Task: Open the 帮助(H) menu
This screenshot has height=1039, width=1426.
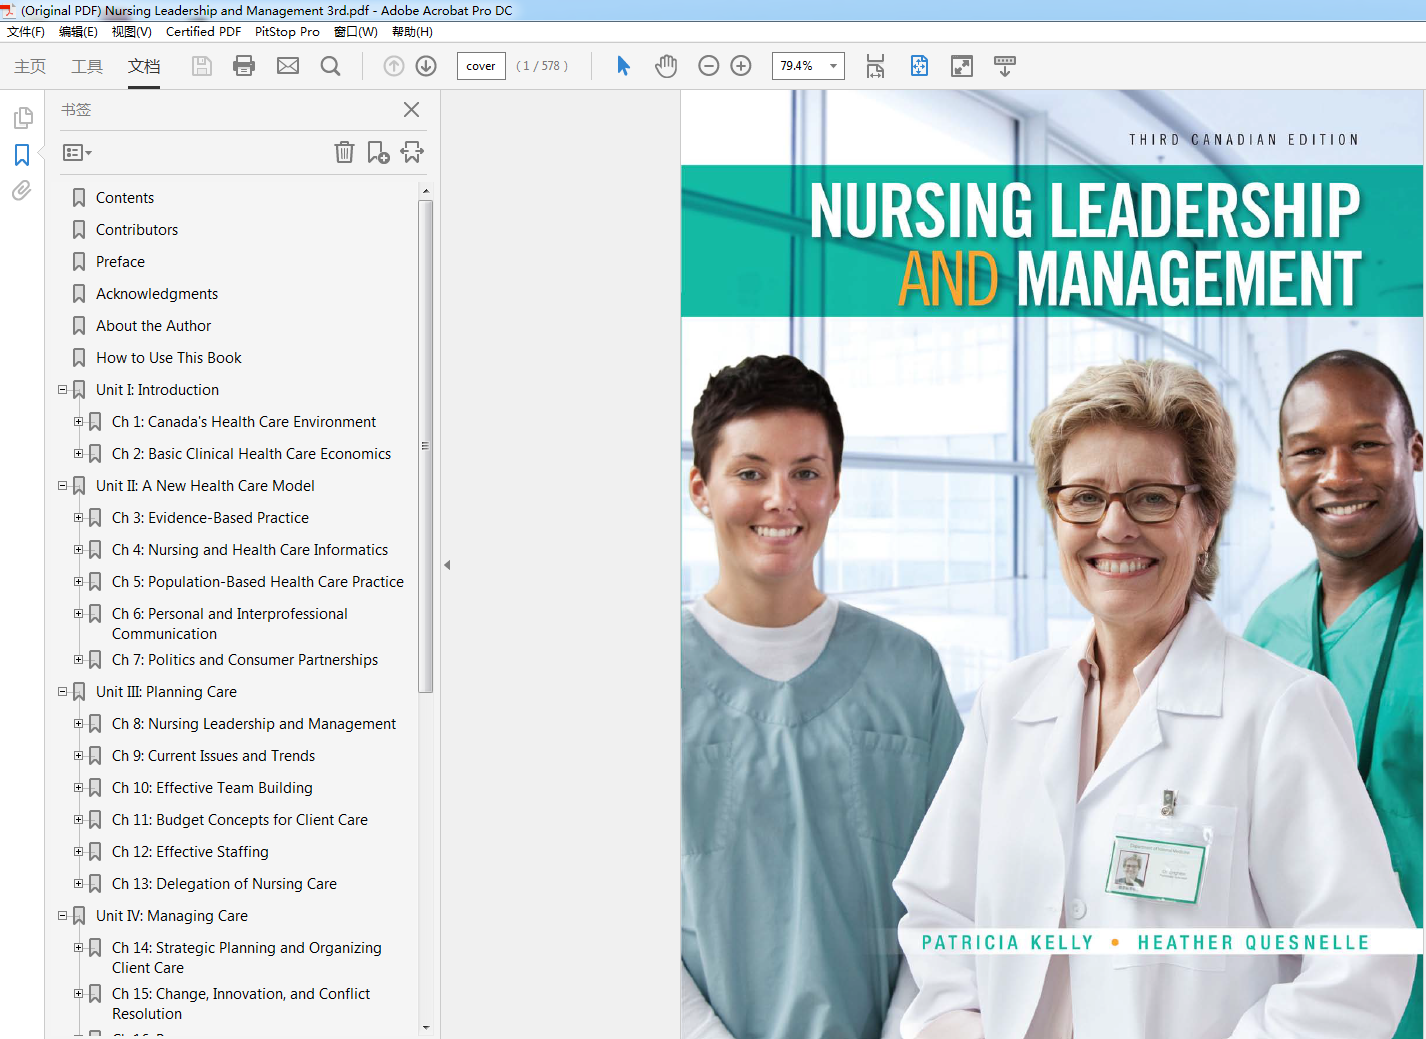Action: [x=412, y=32]
